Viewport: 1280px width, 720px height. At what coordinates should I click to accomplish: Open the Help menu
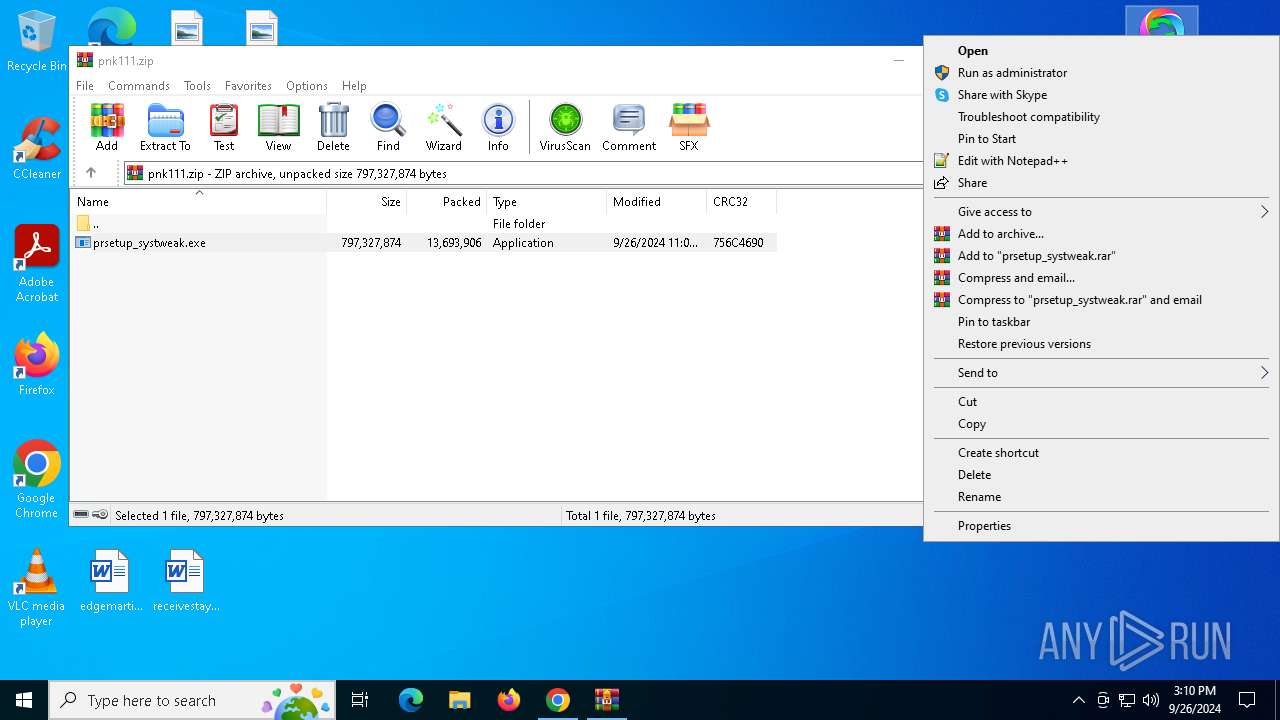(354, 86)
